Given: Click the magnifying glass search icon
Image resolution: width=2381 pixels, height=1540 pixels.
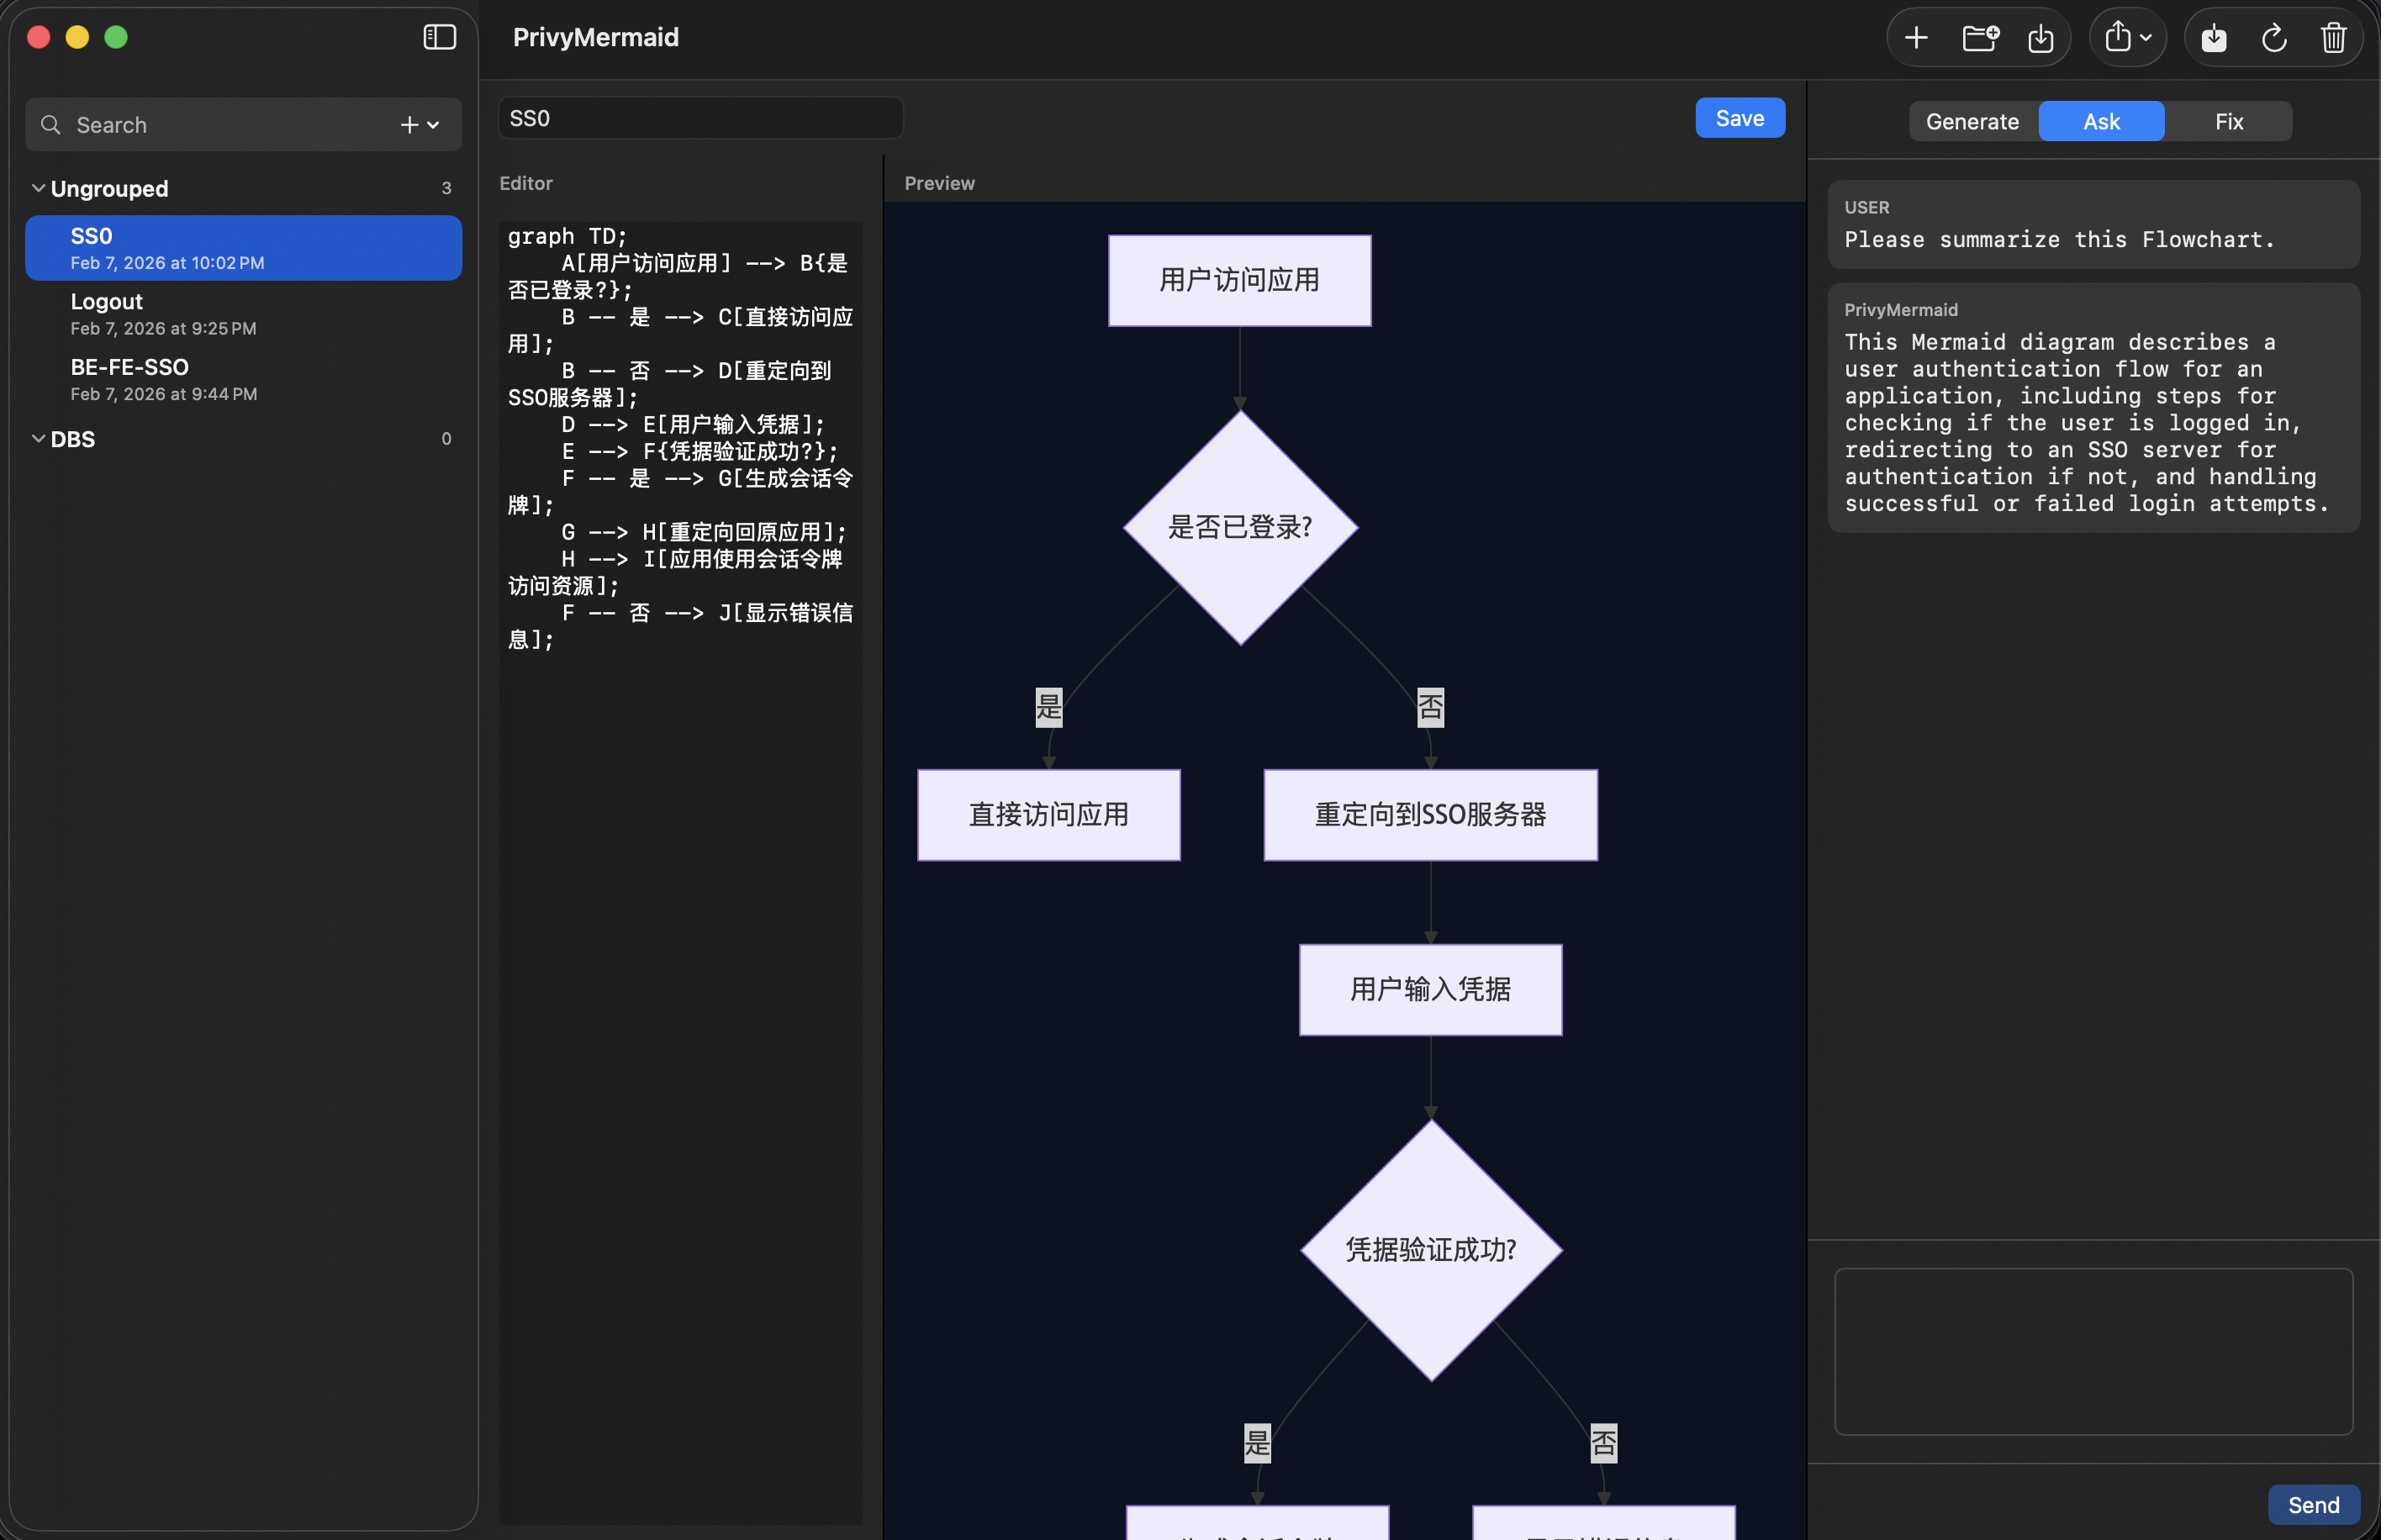Looking at the screenshot, I should pos(51,124).
